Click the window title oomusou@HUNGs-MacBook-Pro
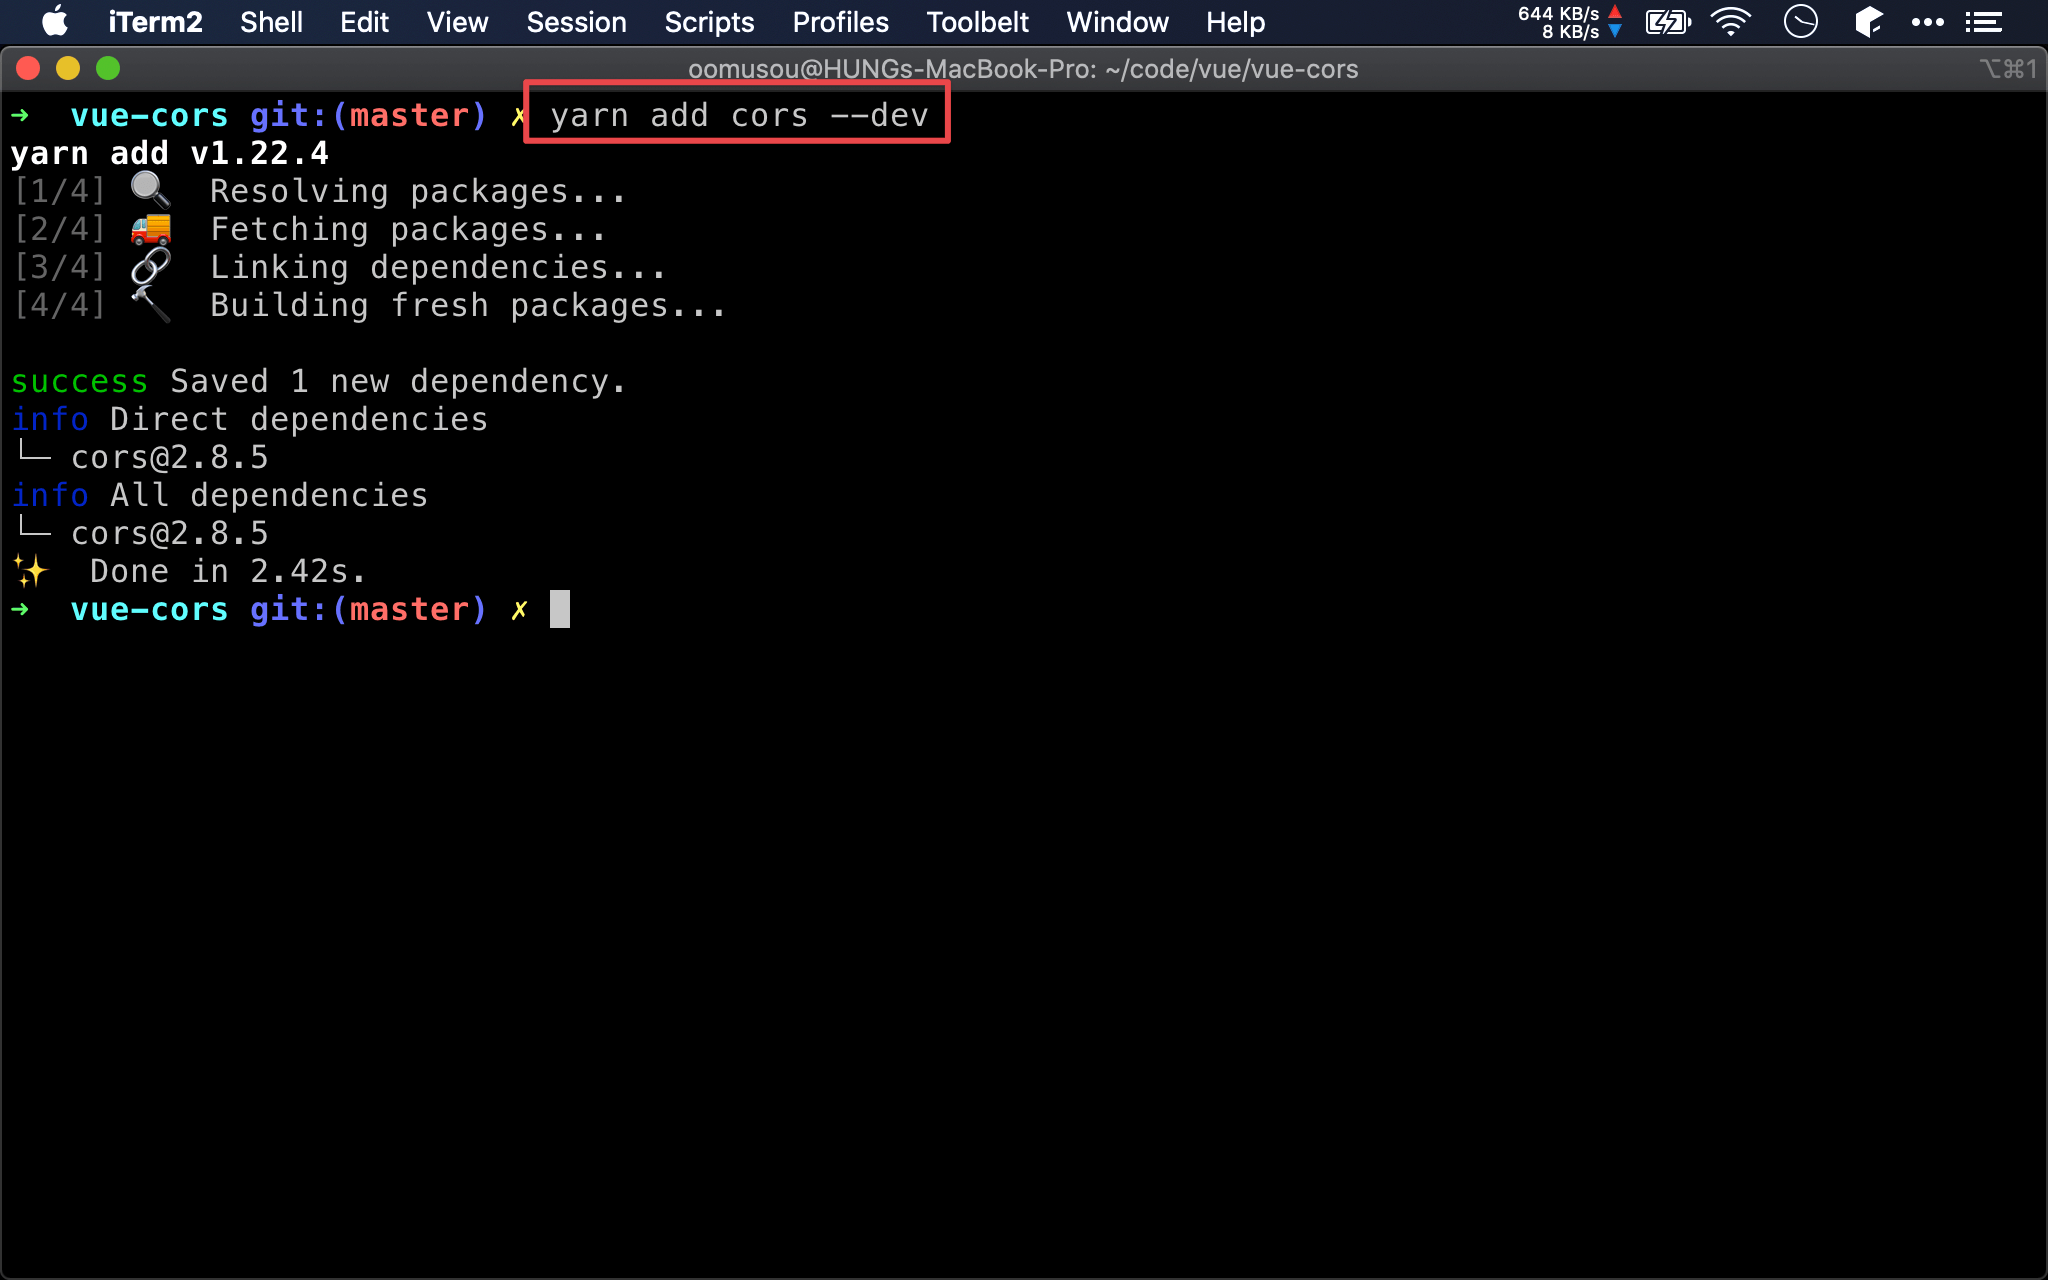Screen dimensions: 2048x1280 [1023, 69]
